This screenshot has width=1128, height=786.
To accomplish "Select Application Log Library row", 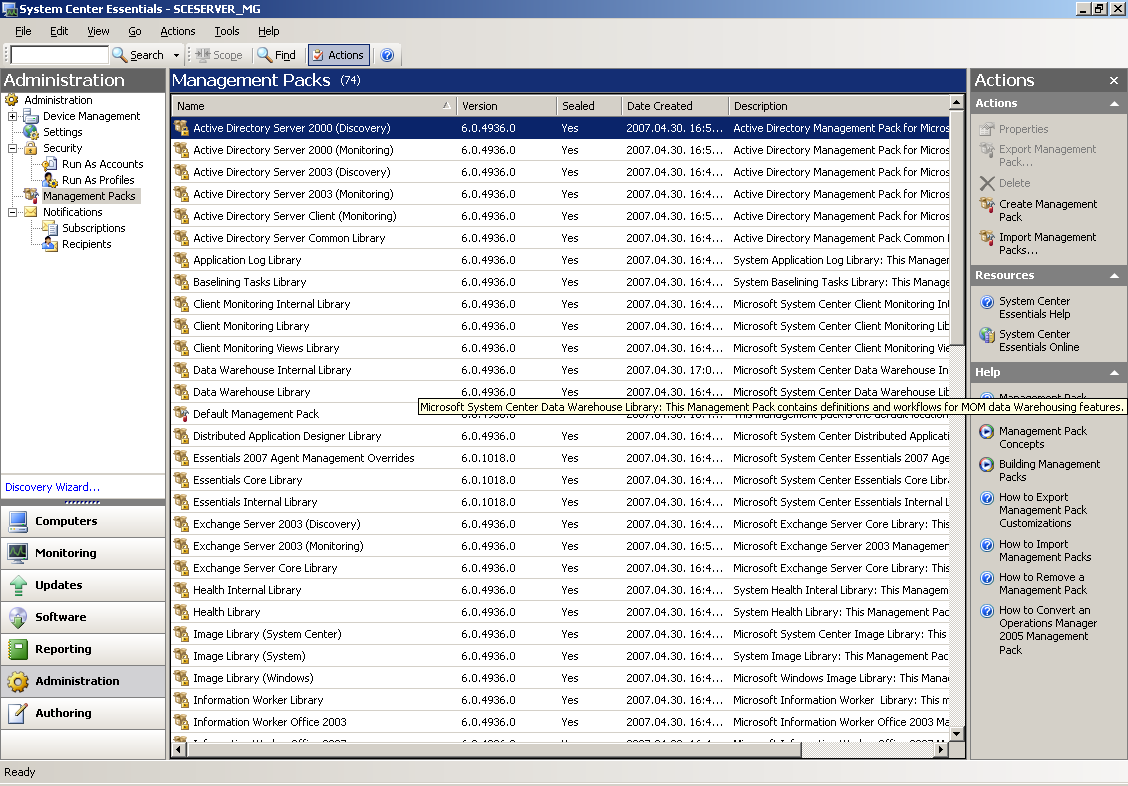I will (560, 260).
